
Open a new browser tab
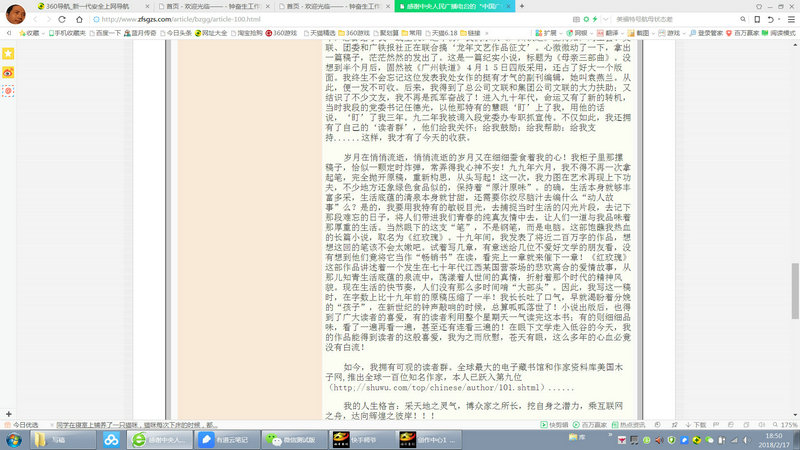(521, 6)
